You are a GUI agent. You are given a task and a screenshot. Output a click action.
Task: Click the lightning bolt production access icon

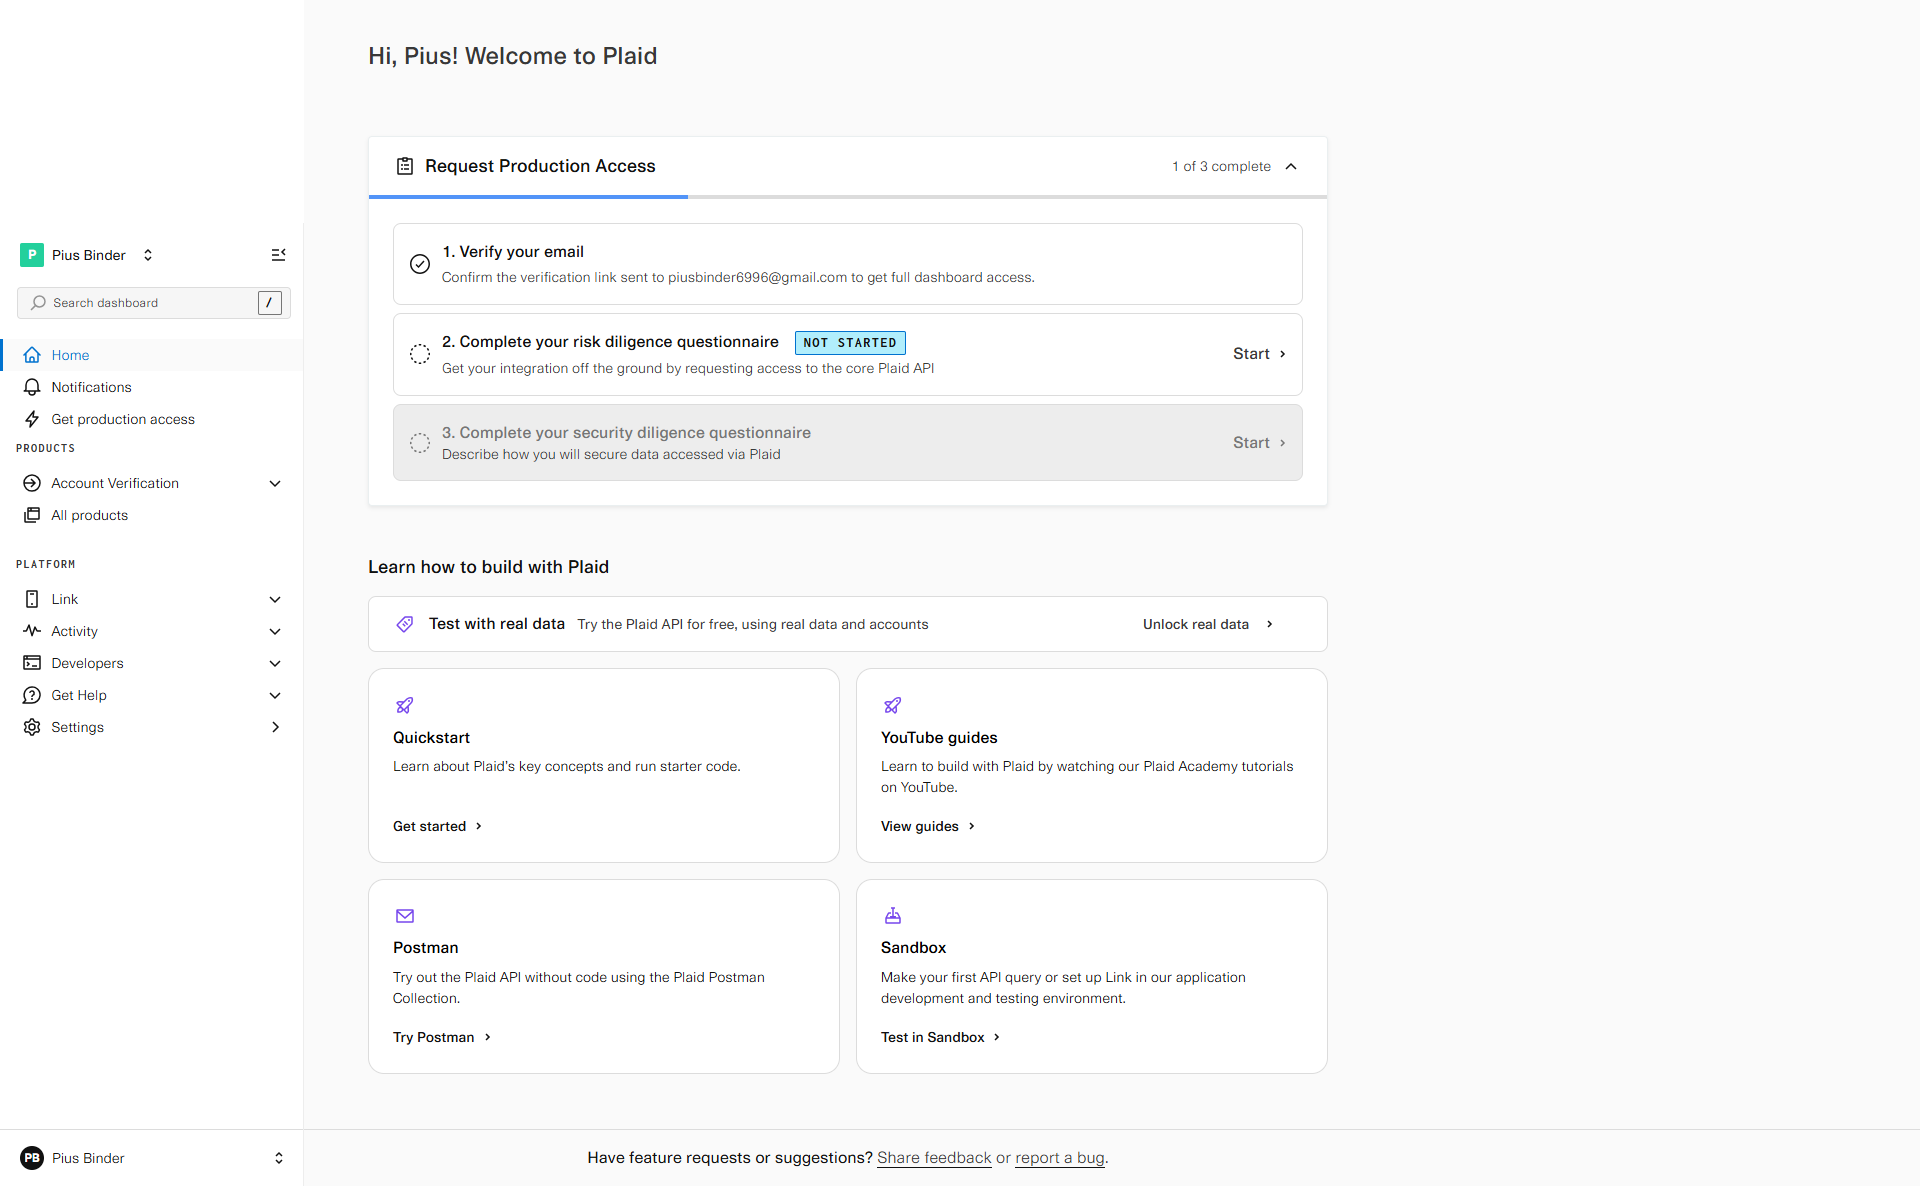tap(32, 419)
